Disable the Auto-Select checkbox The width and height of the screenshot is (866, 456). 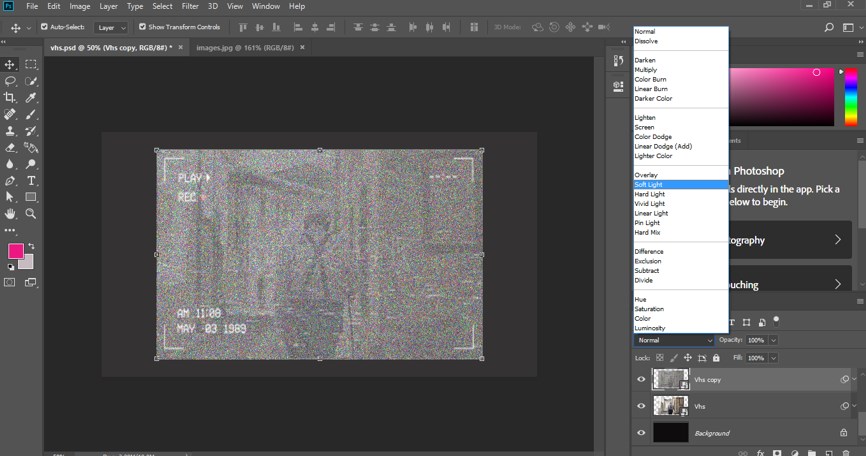(x=44, y=27)
